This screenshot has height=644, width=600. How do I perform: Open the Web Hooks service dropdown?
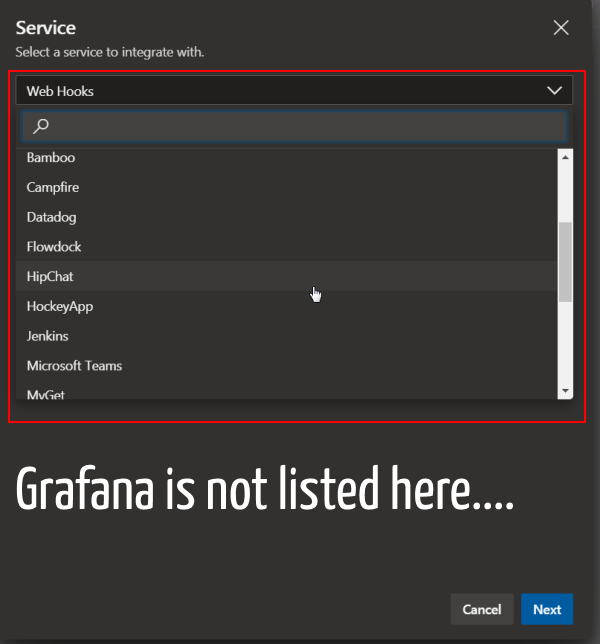(294, 90)
